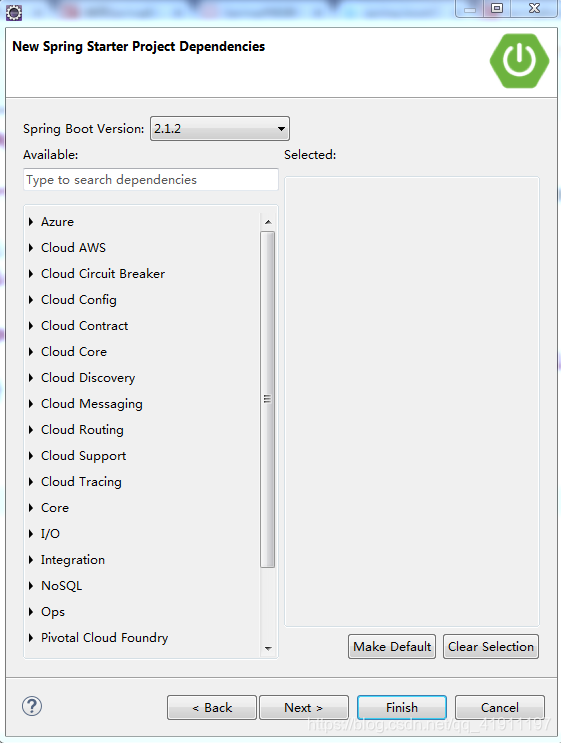561x743 pixels.
Task: Select the I/O tree label
Action: [x=50, y=534]
